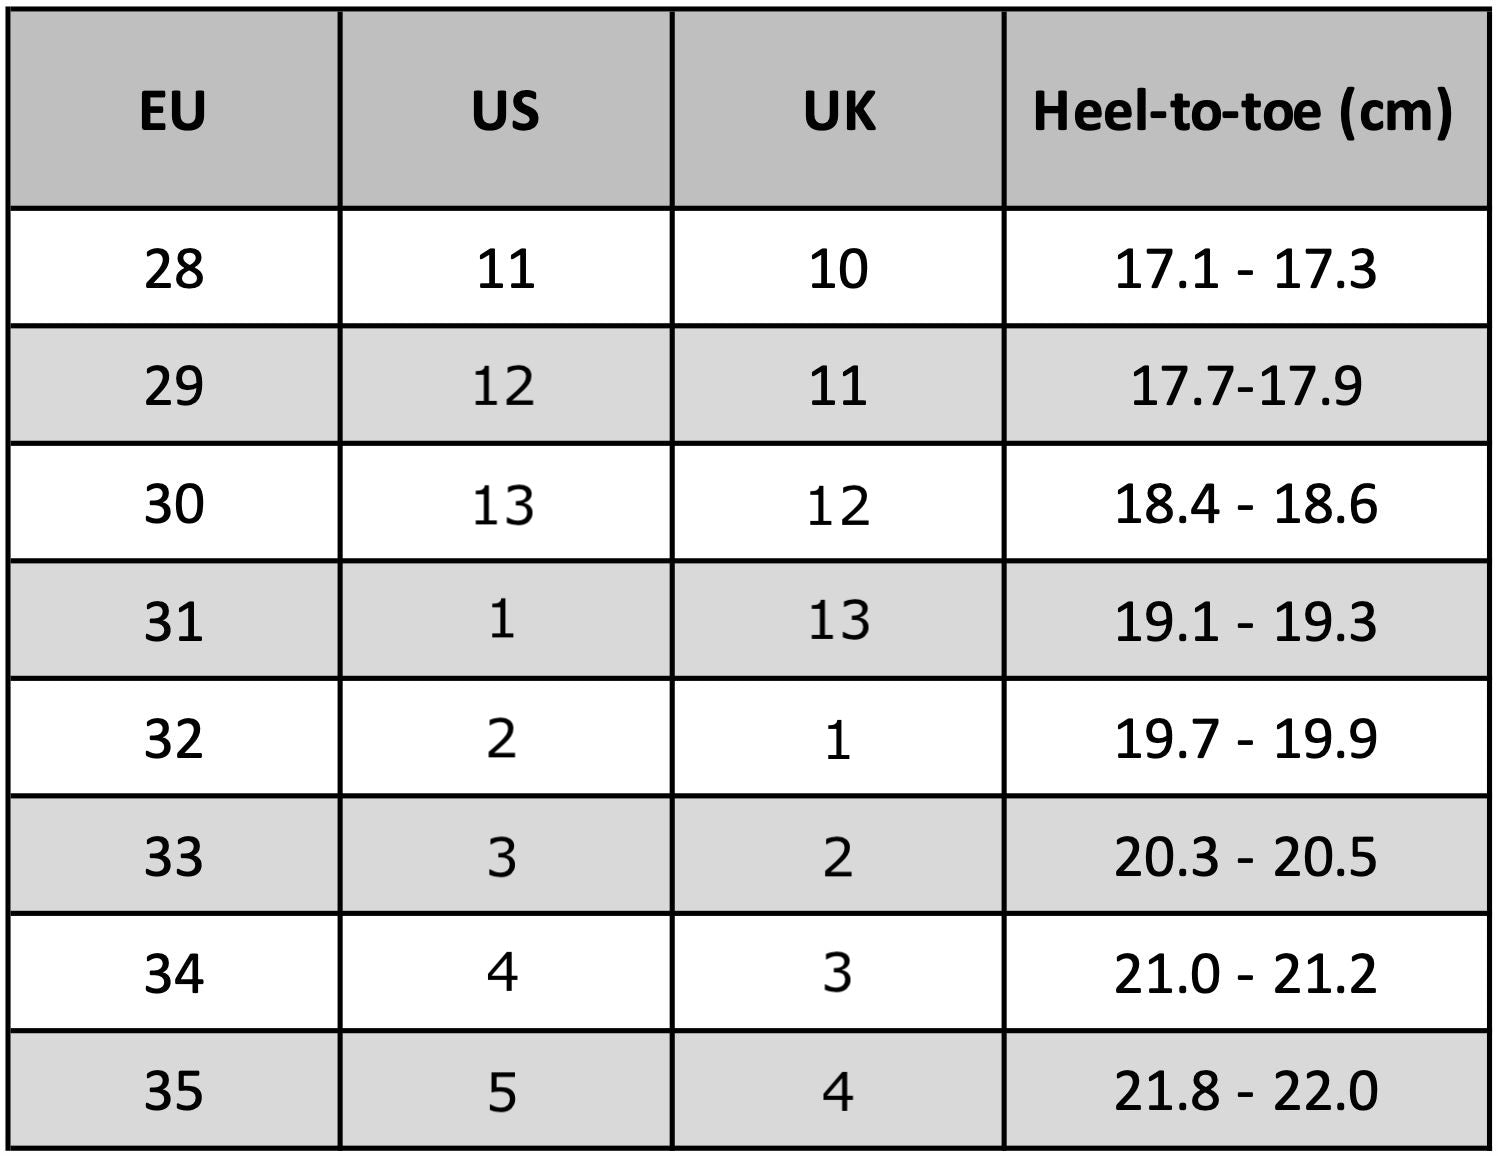Click the 17.1 - 17.3 heel-to-toe cell
This screenshot has height=1156, width=1498.
pyautogui.click(x=1245, y=269)
